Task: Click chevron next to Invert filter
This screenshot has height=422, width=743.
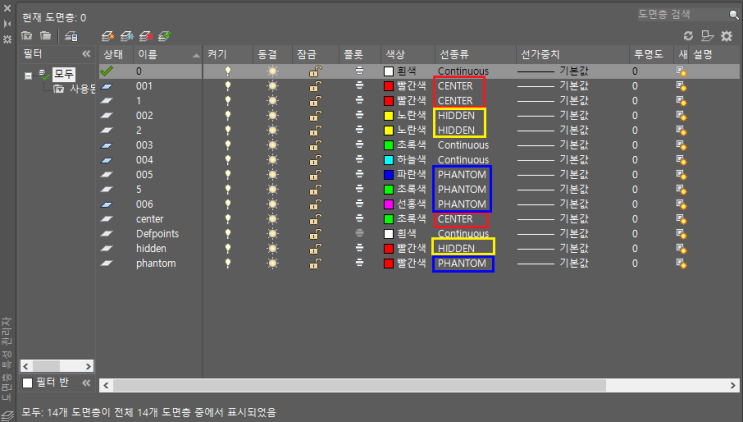Action: coord(86,383)
